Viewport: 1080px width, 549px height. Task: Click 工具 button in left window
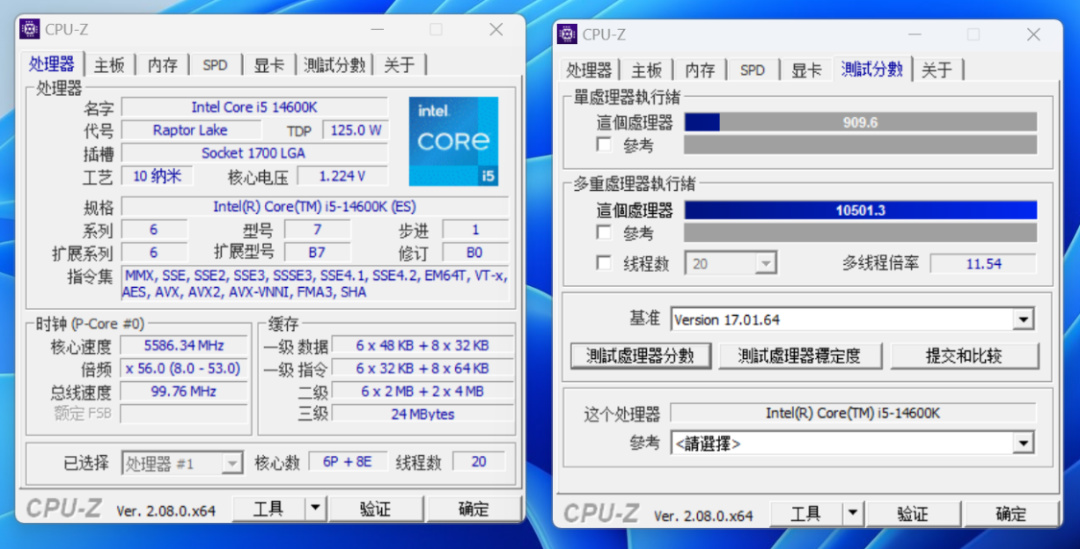click(x=269, y=509)
